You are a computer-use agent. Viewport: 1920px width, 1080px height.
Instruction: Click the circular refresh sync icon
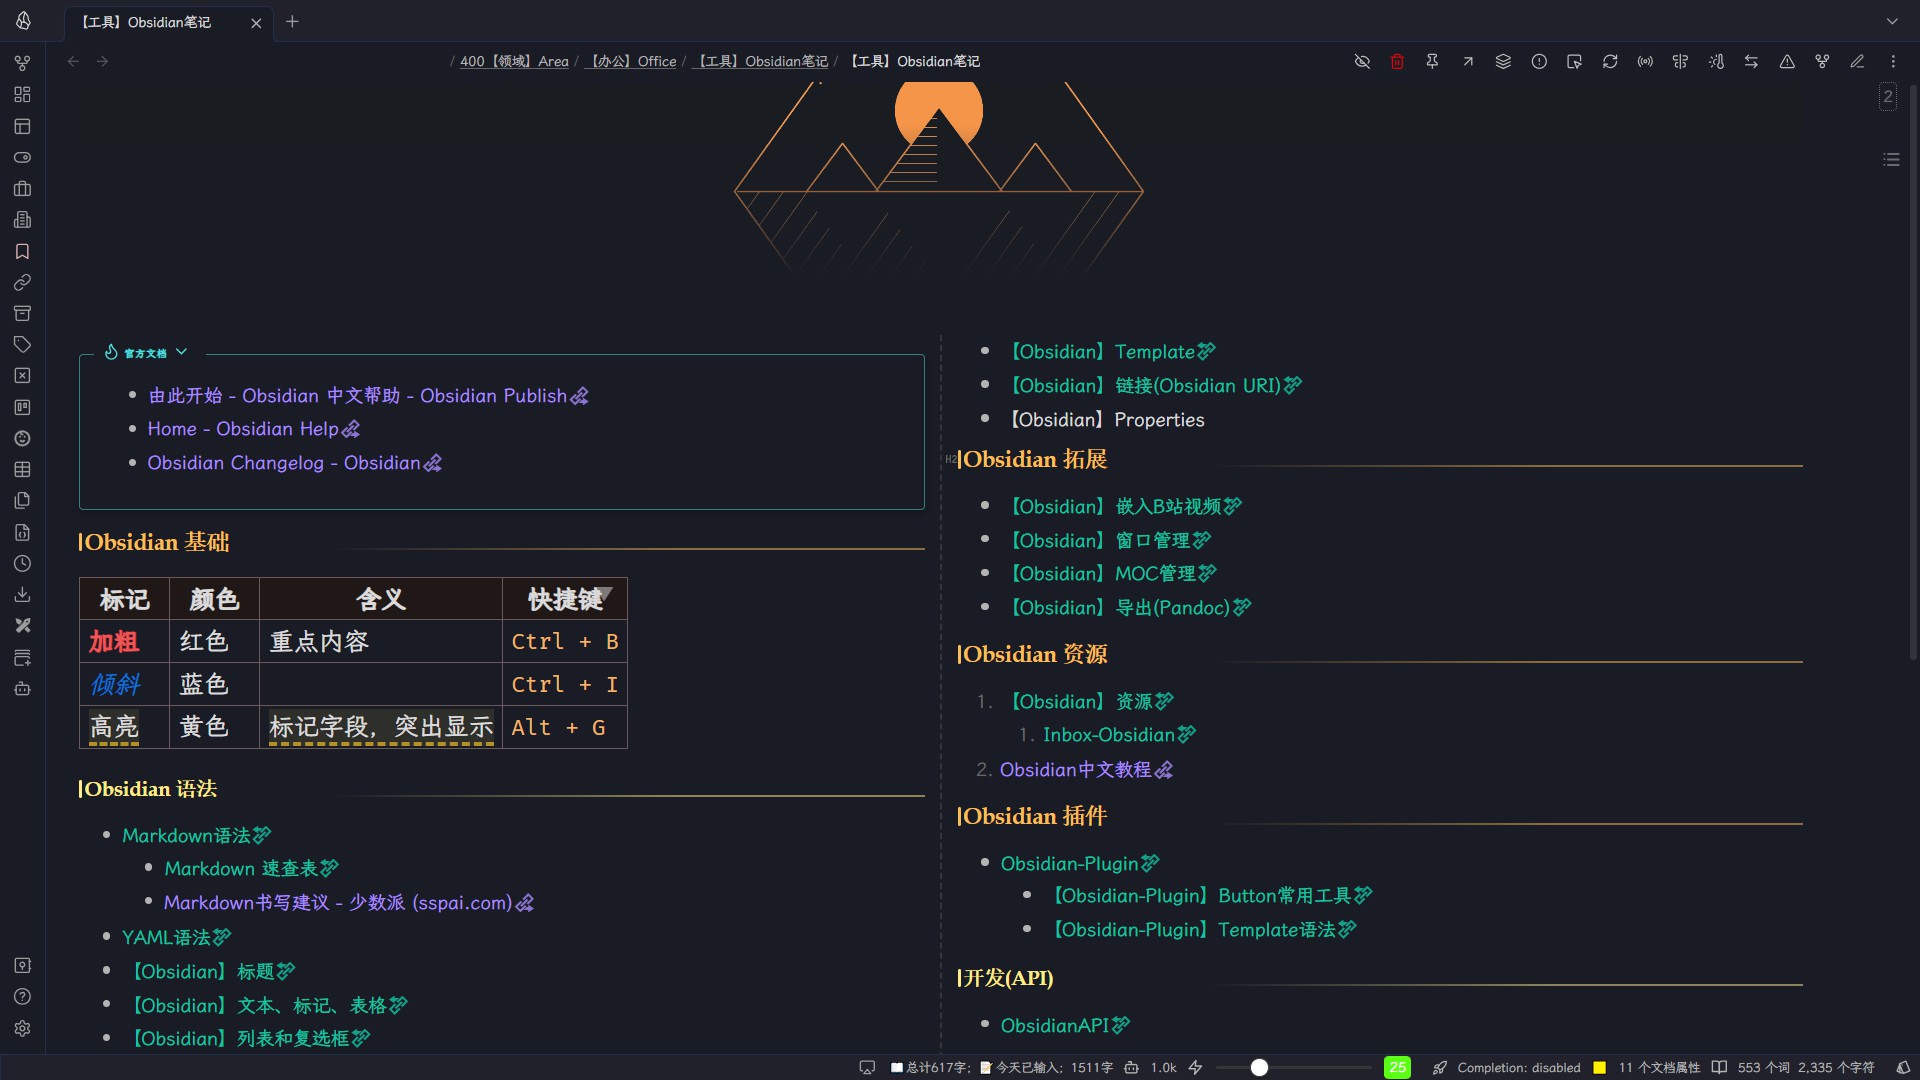point(1610,61)
